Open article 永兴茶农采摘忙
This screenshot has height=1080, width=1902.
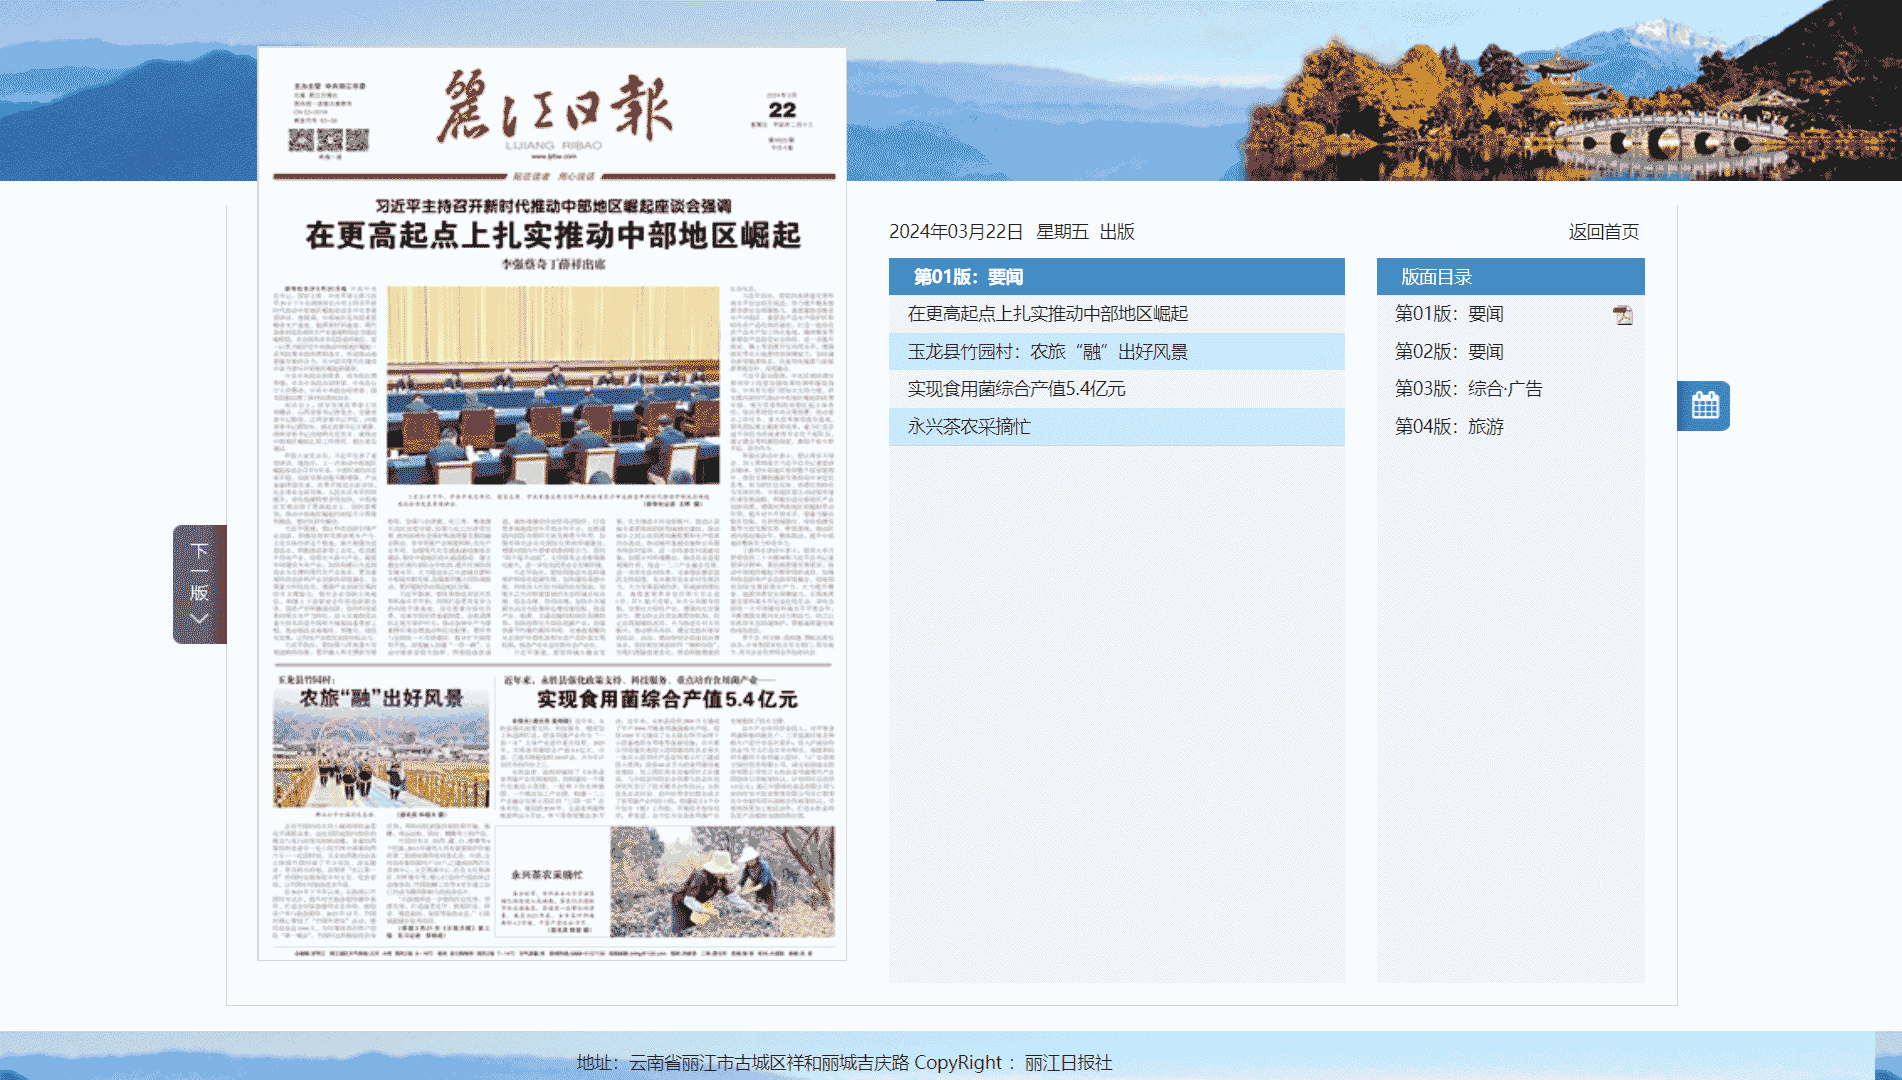[969, 426]
